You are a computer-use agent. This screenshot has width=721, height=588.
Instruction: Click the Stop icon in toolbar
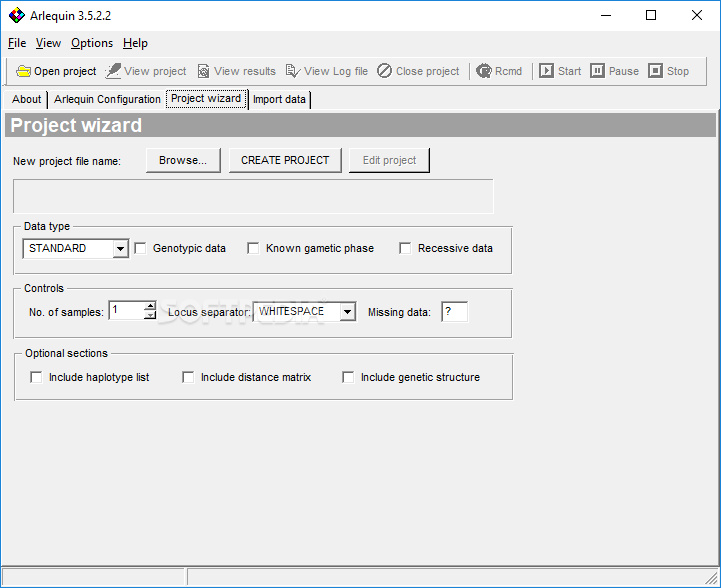[x=655, y=71]
